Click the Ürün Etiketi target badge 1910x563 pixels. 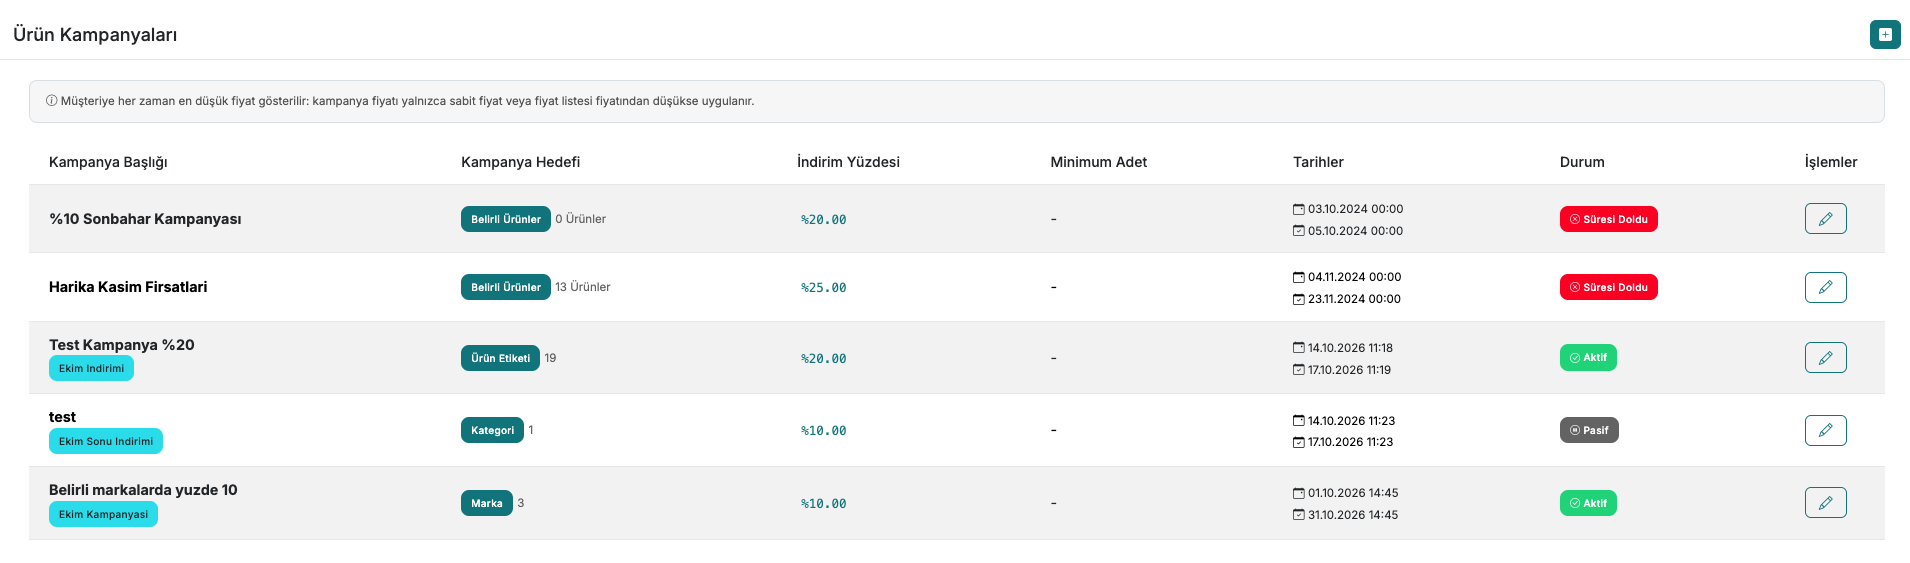pos(500,358)
